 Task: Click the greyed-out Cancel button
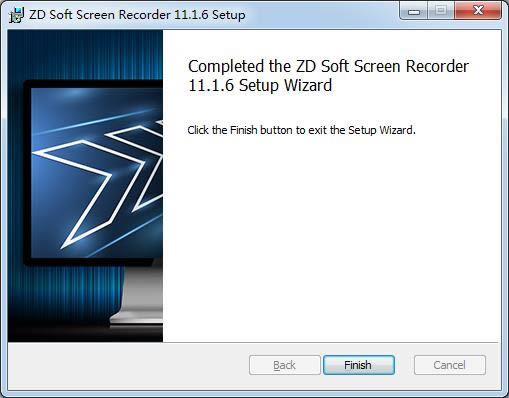click(450, 365)
